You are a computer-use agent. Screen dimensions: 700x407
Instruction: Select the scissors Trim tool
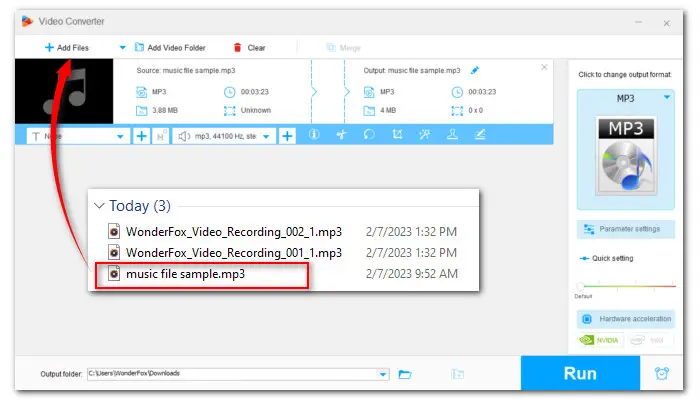(342, 134)
